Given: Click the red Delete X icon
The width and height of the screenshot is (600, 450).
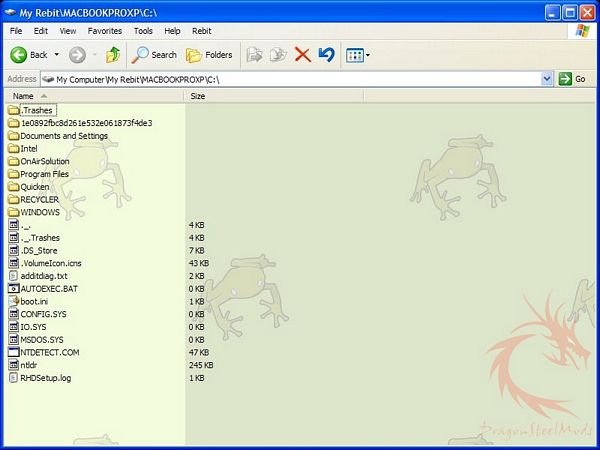Looking at the screenshot, I should coord(303,55).
